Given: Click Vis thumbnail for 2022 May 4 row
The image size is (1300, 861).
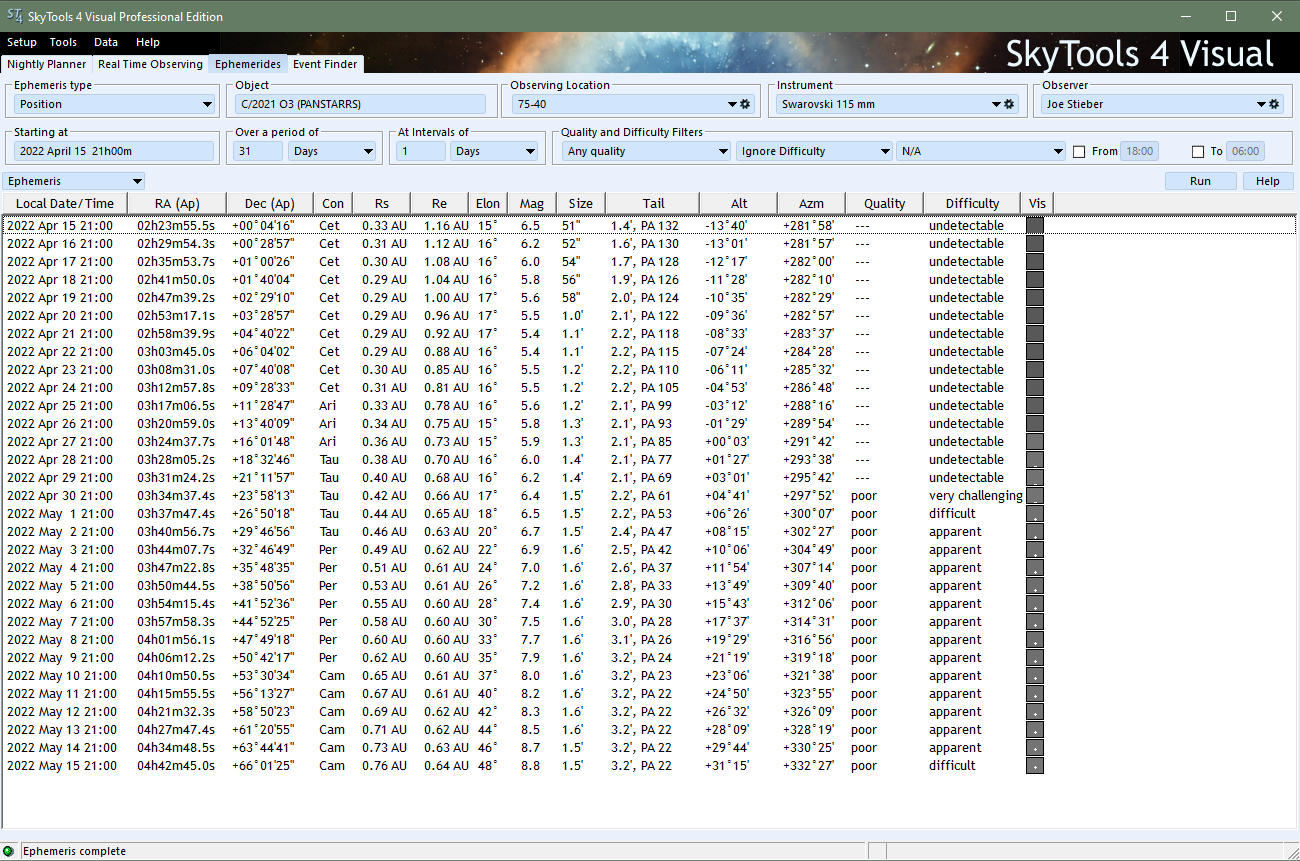Looking at the screenshot, I should pos(1035,568).
